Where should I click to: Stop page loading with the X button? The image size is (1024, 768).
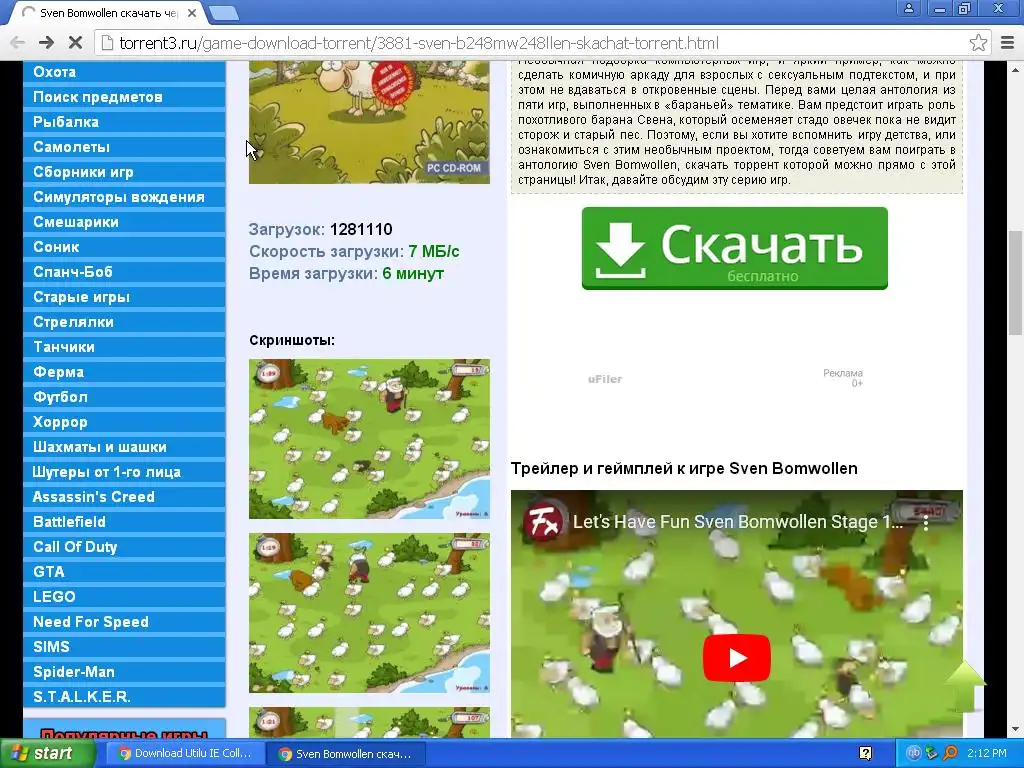point(75,43)
